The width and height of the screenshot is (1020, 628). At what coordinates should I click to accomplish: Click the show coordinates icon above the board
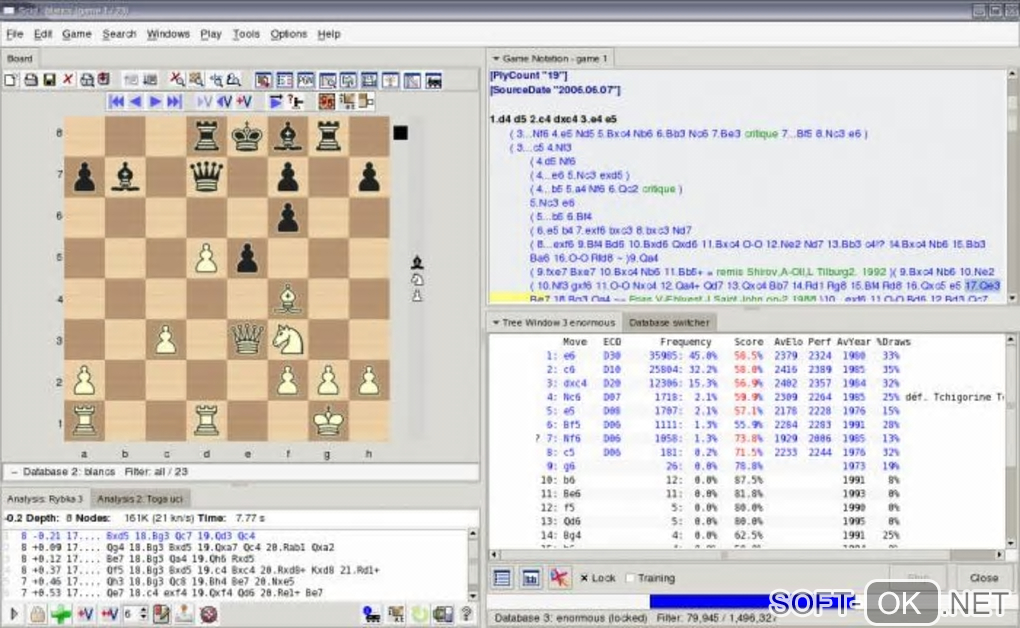[x=347, y=102]
